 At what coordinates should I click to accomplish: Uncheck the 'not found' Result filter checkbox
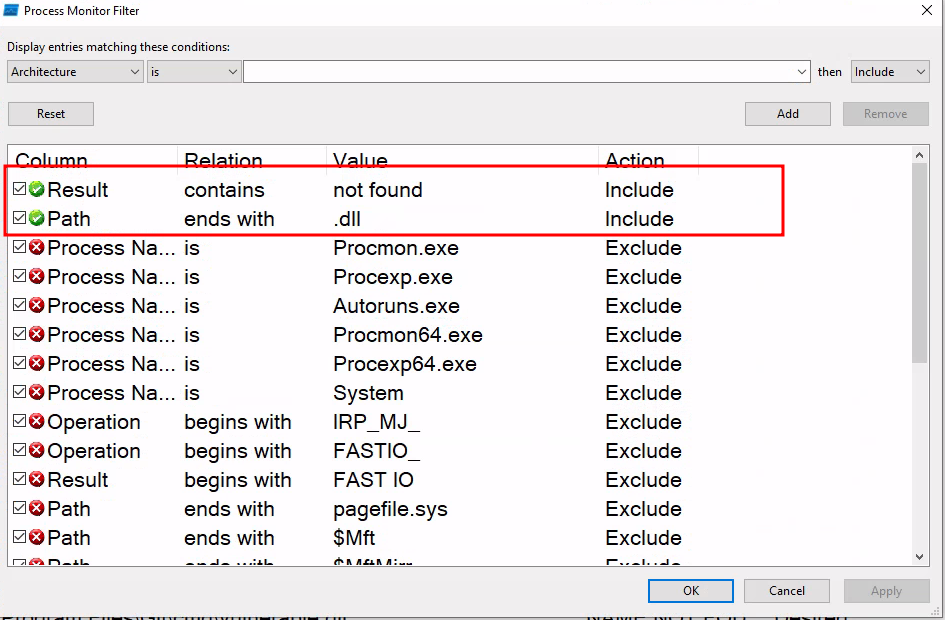point(20,189)
